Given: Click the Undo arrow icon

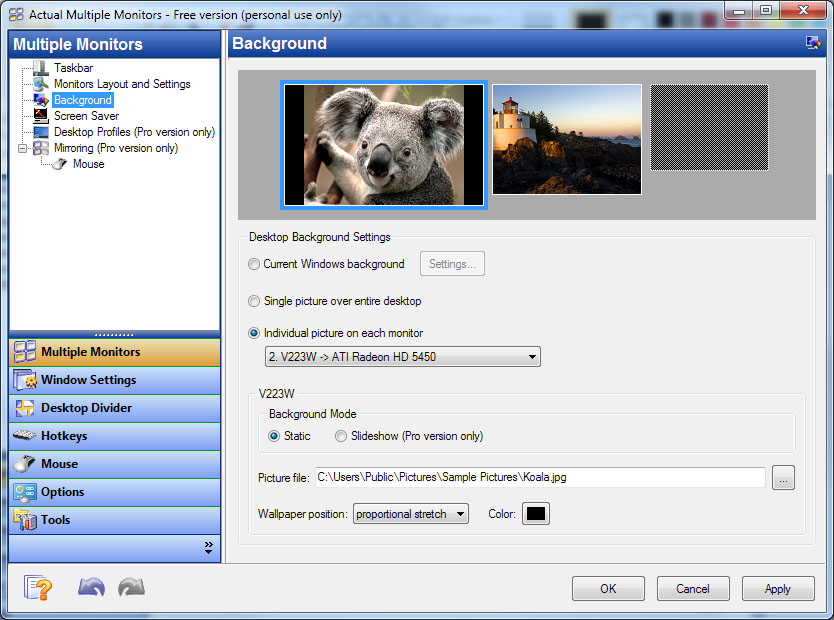Looking at the screenshot, I should [x=91, y=587].
